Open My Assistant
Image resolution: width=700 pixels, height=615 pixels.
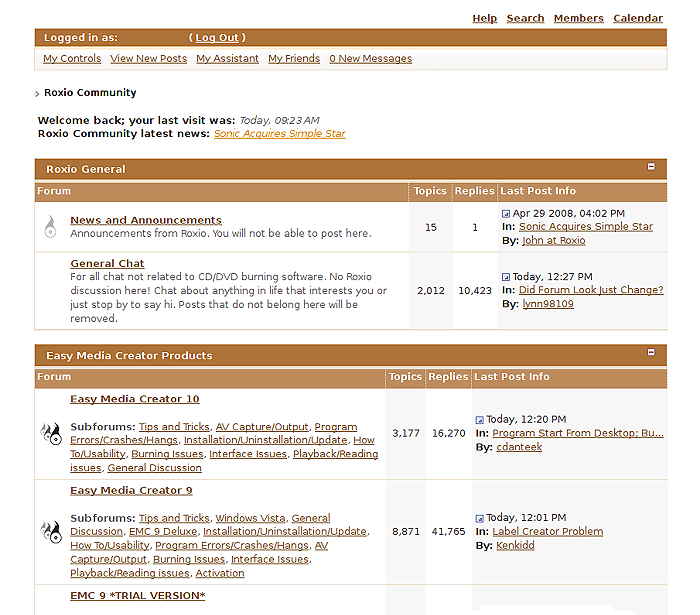click(x=227, y=58)
